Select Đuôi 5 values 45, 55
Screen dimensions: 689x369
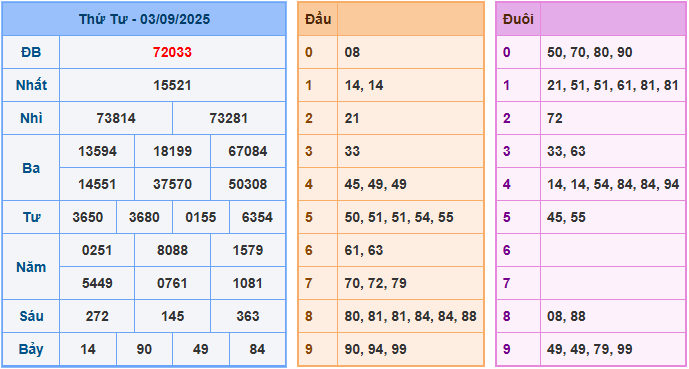(566, 217)
